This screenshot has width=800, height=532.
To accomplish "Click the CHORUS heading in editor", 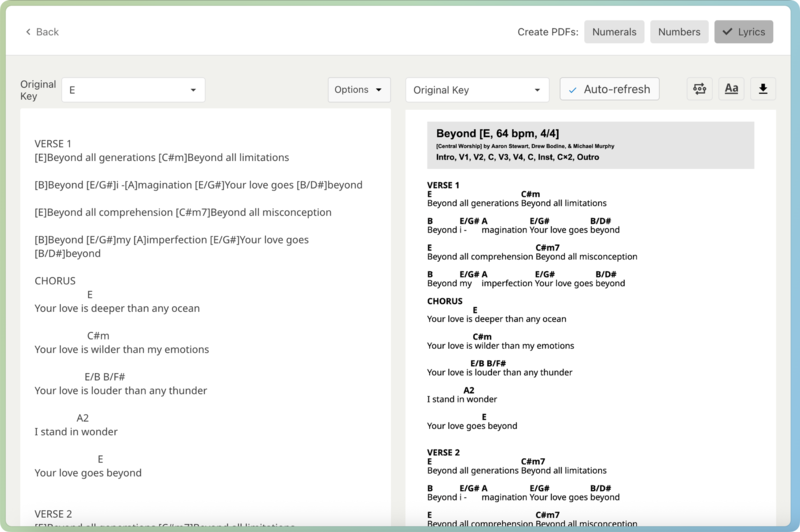I will point(55,281).
